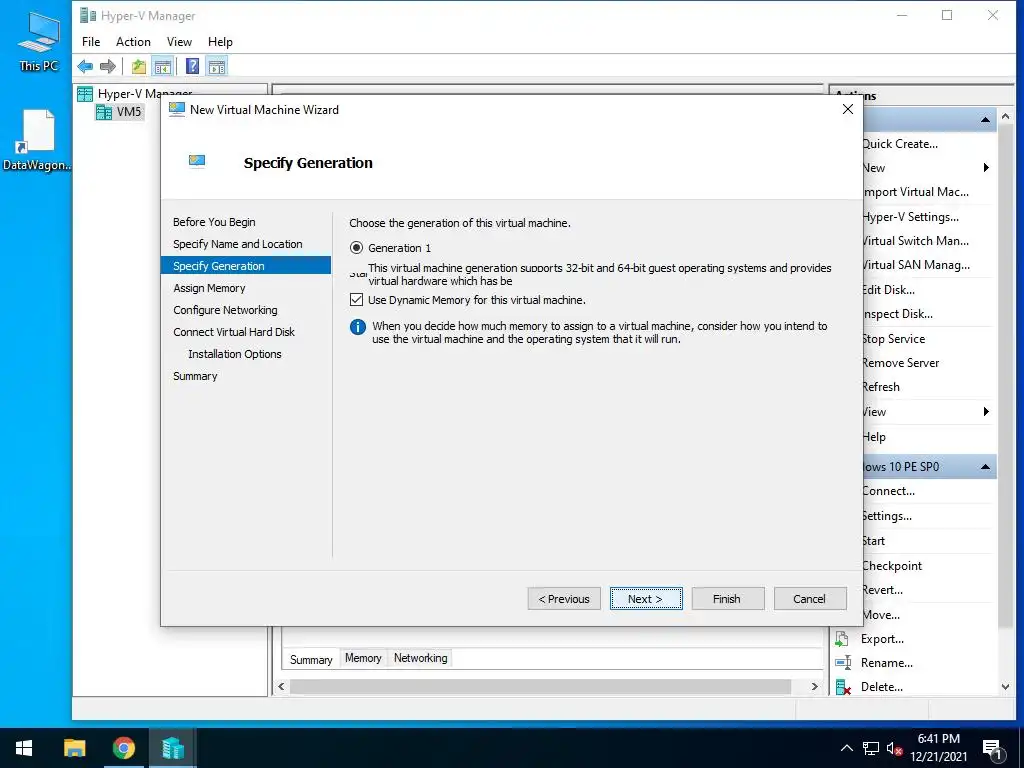Go to Installation Options step

point(234,354)
